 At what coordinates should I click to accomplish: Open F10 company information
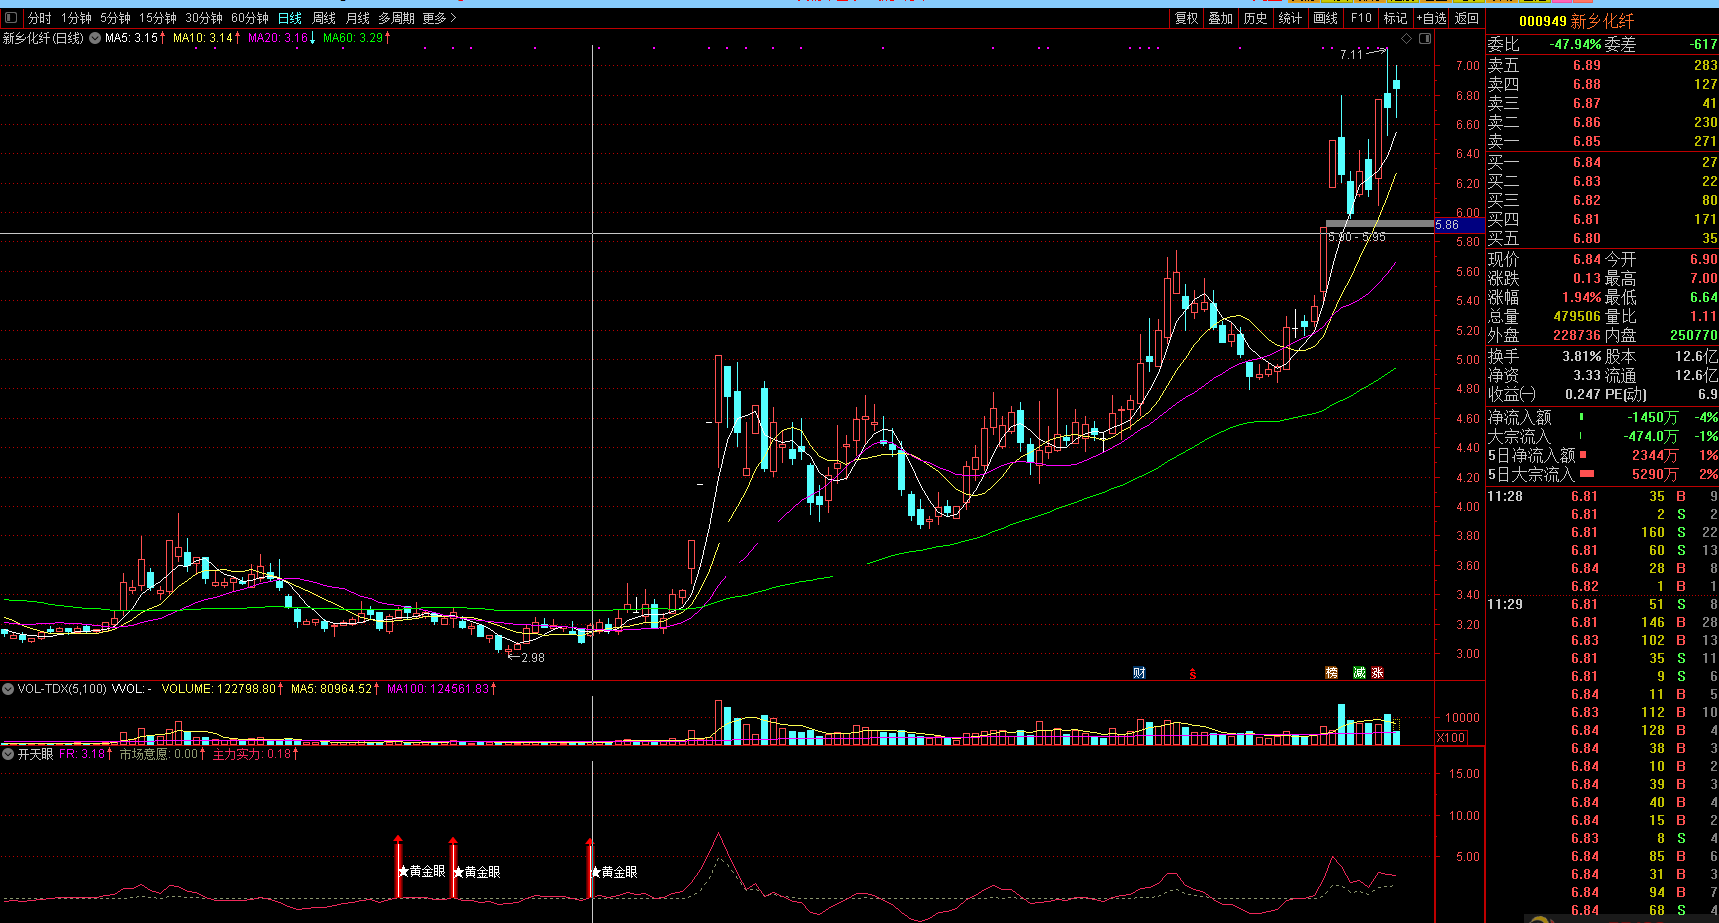pos(1361,18)
